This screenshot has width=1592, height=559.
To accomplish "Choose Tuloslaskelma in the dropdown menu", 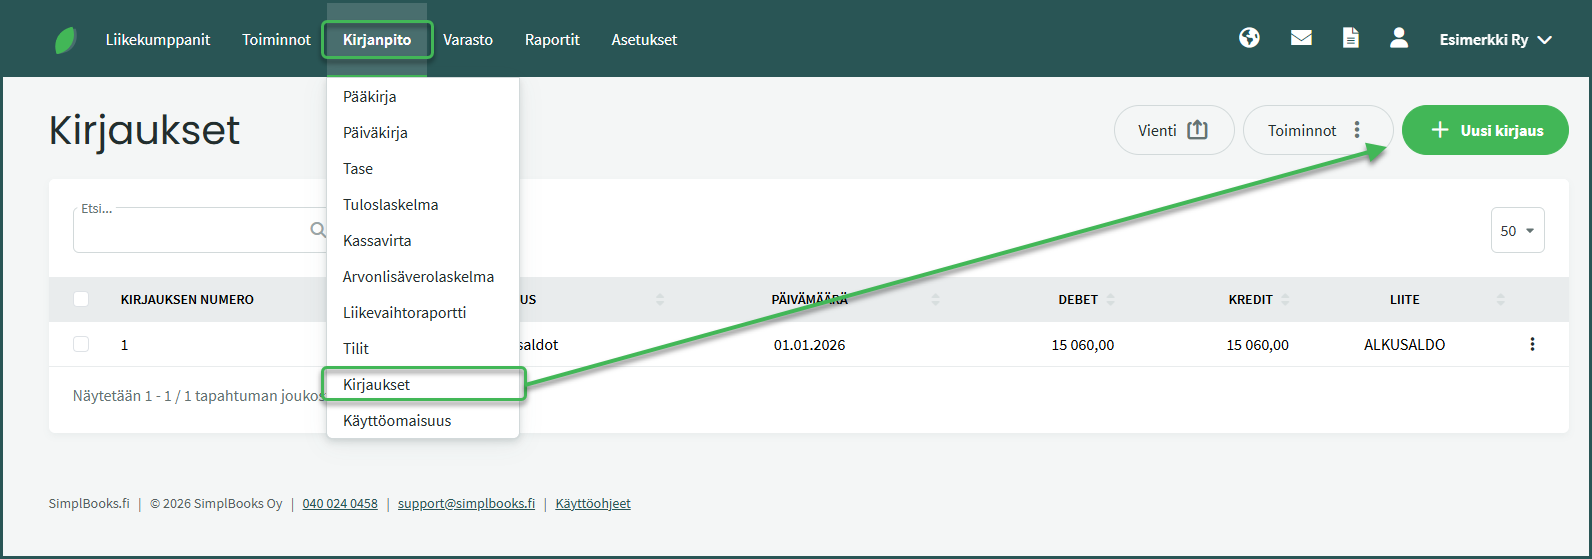I will tap(390, 205).
